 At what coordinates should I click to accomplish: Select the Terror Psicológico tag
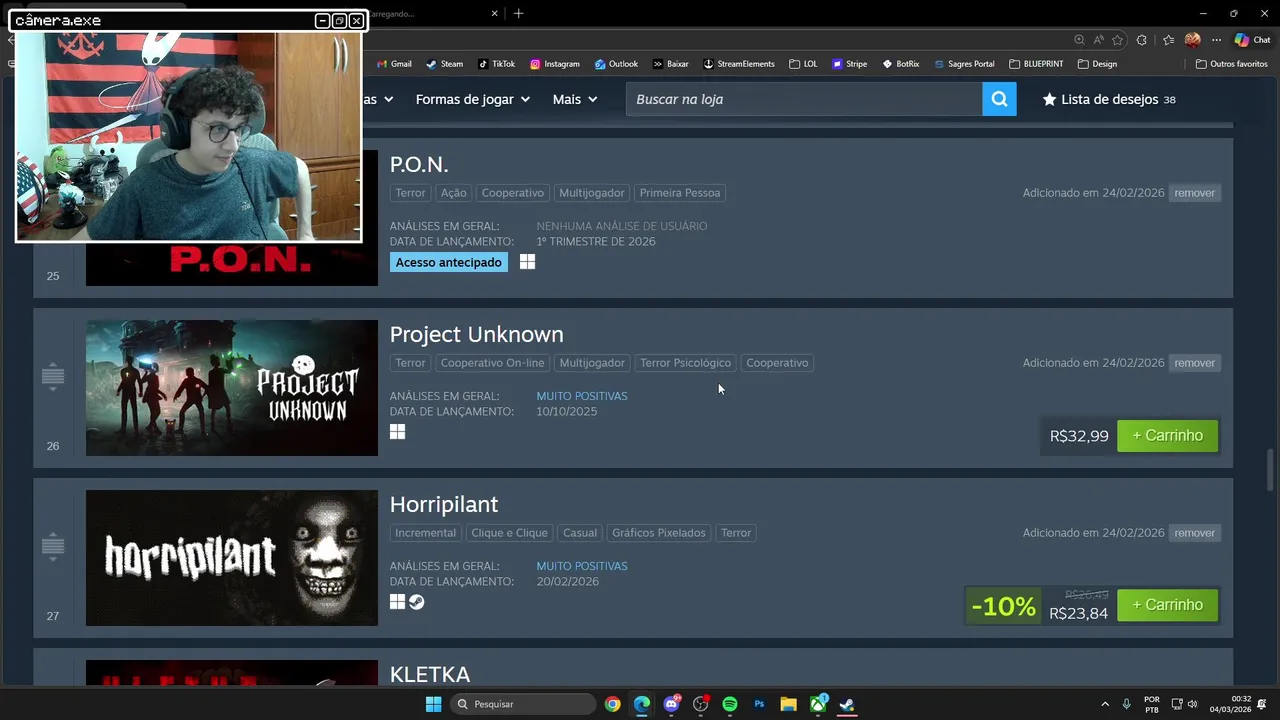[x=685, y=363]
